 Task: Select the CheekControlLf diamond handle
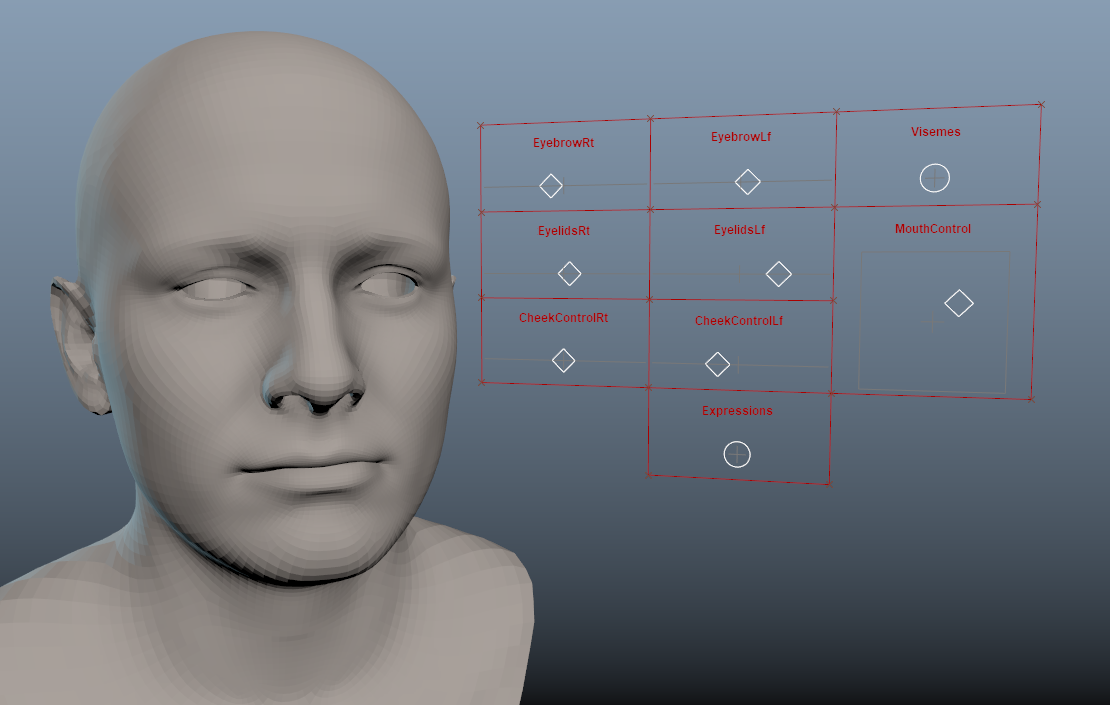pyautogui.click(x=718, y=364)
